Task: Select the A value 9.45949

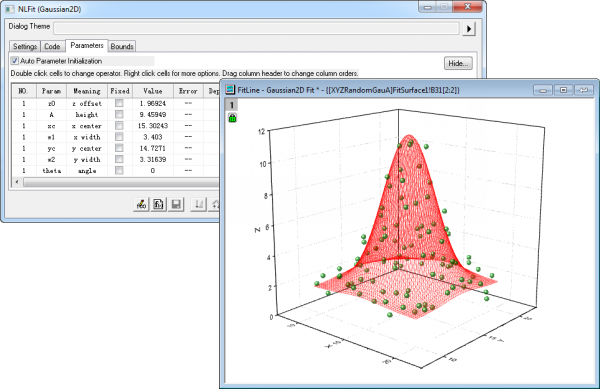Action: [x=153, y=114]
